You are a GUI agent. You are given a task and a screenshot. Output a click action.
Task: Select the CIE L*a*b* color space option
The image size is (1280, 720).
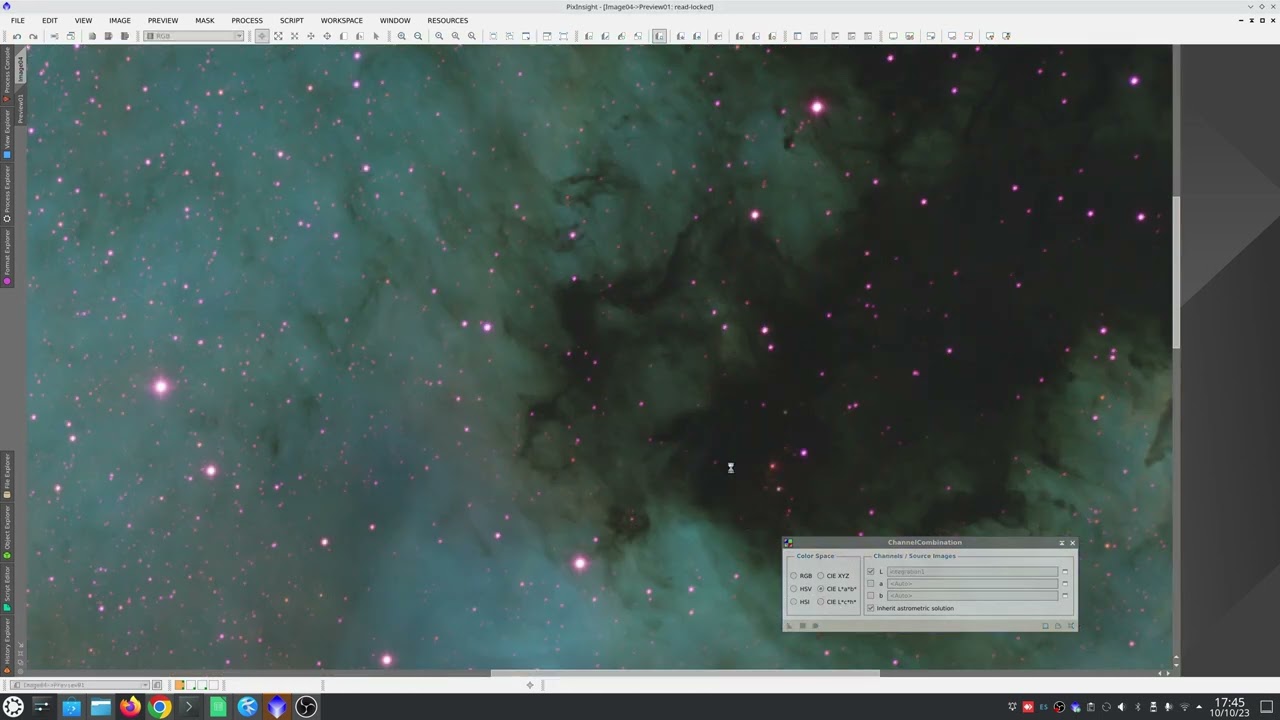(x=820, y=589)
